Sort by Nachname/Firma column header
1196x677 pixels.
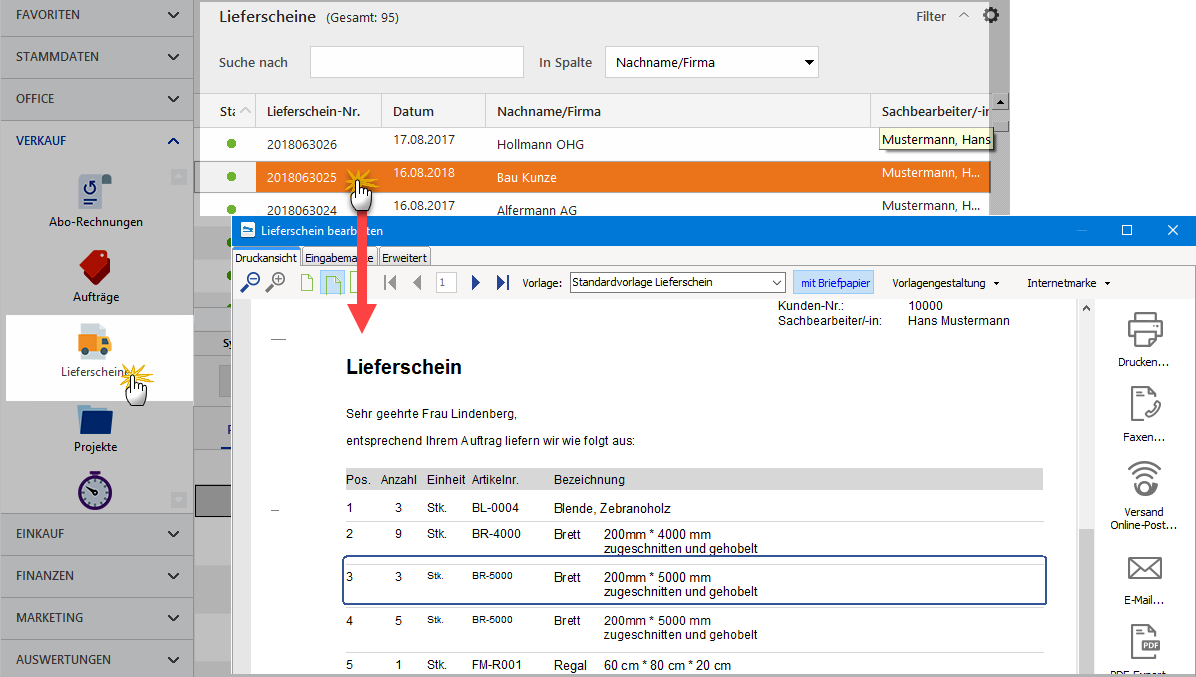click(x=677, y=111)
